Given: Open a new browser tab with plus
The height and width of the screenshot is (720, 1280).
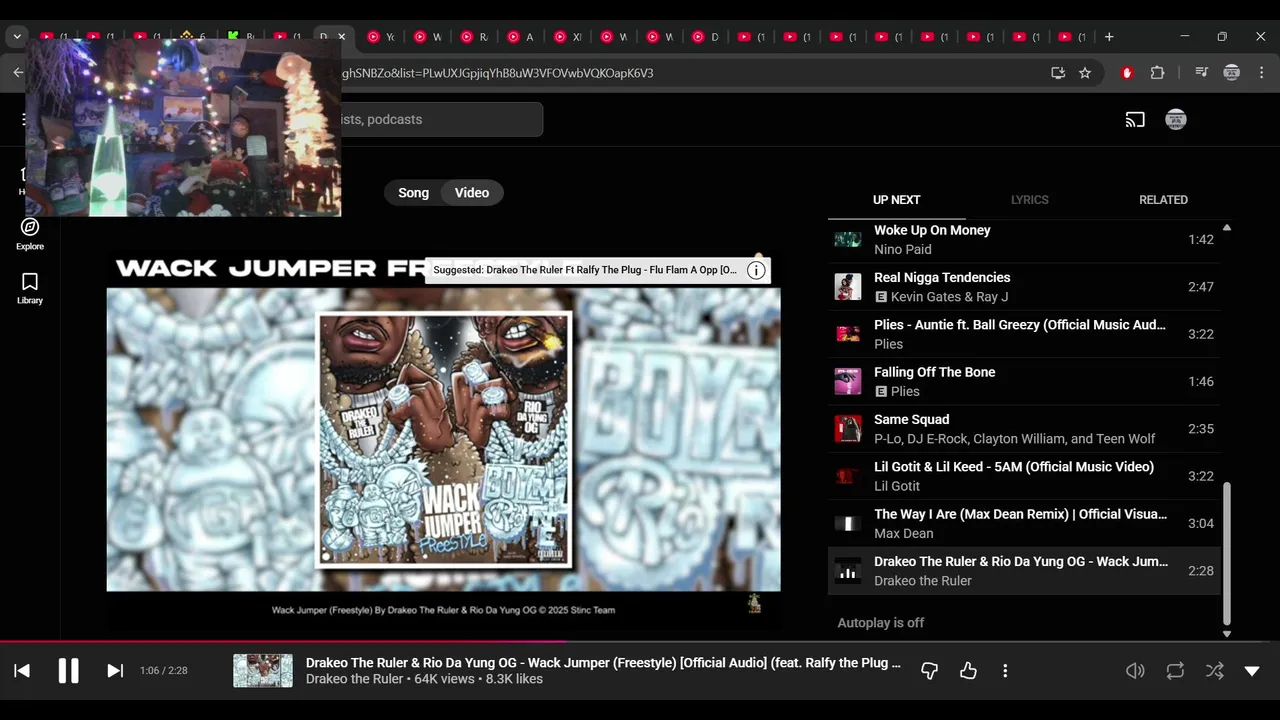Looking at the screenshot, I should tap(1109, 37).
